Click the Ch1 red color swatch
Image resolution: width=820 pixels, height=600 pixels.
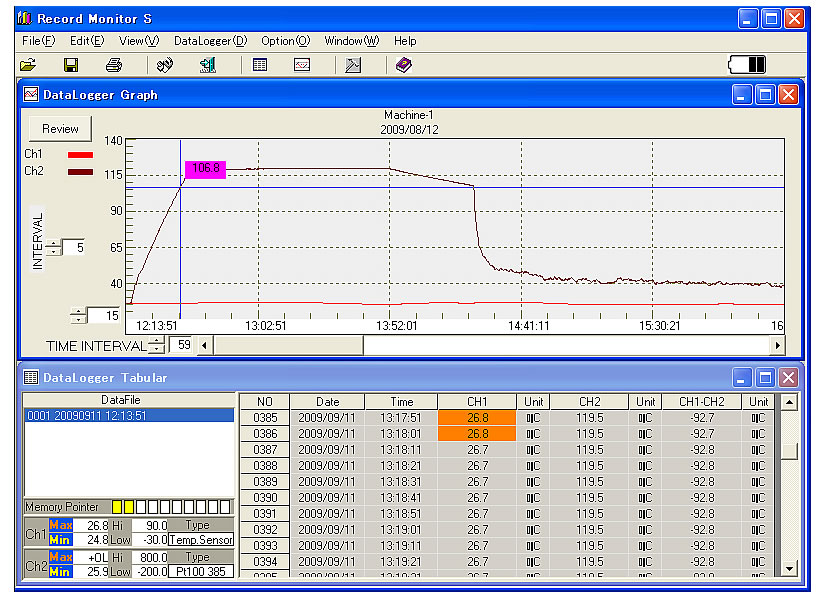80,155
